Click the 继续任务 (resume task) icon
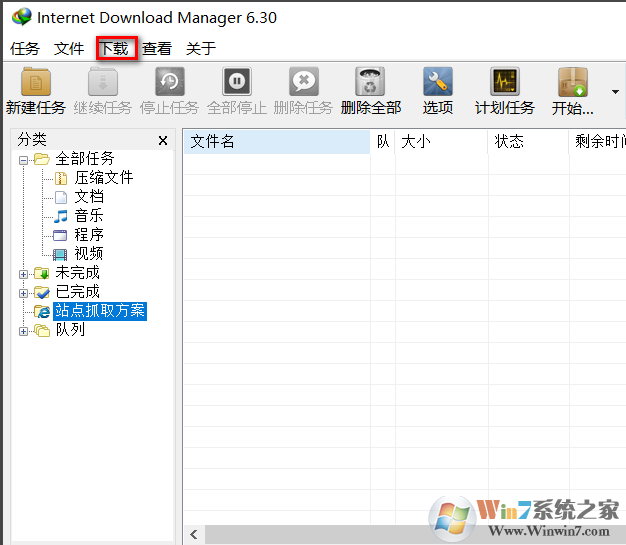This screenshot has height=545, width=626. tap(103, 82)
